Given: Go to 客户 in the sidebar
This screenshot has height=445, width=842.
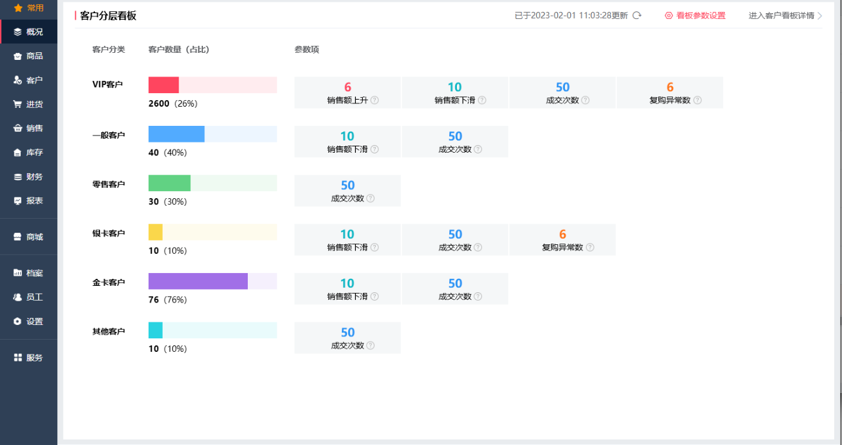Looking at the screenshot, I should point(28,80).
